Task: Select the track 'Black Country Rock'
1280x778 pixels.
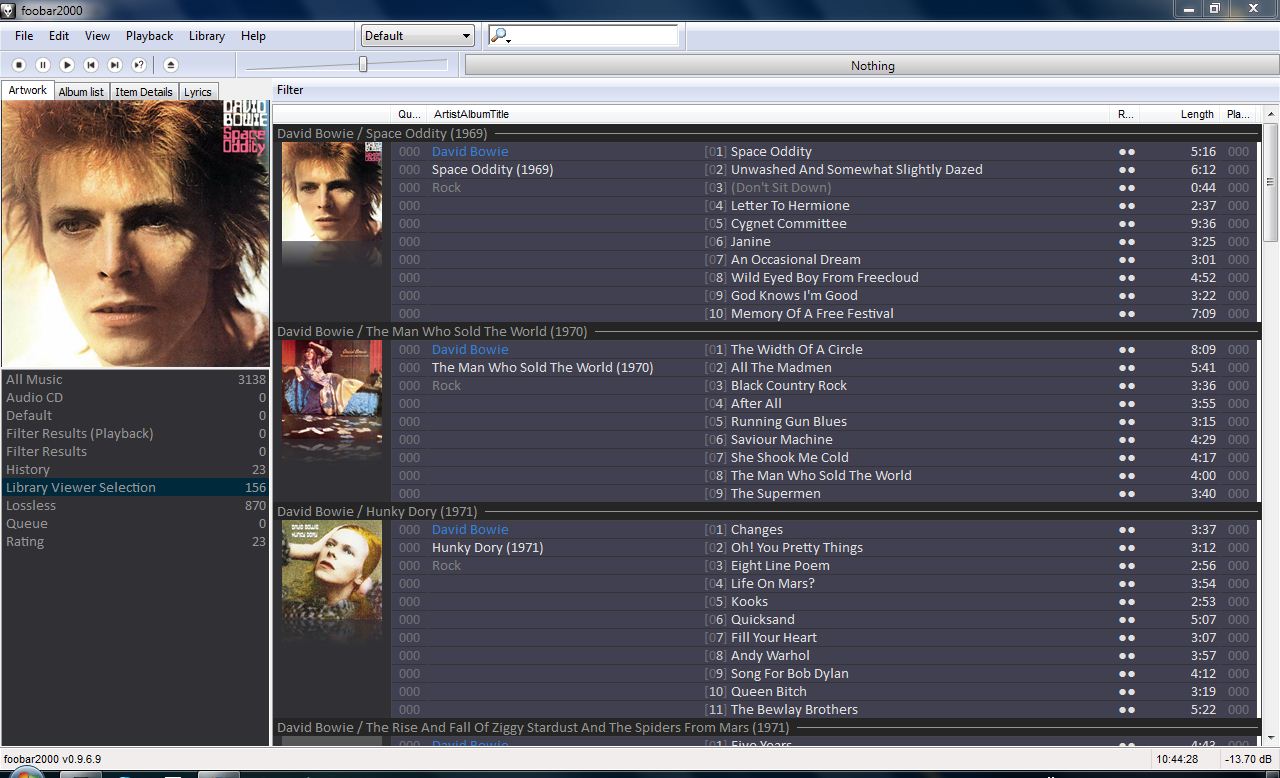Action: coord(788,385)
